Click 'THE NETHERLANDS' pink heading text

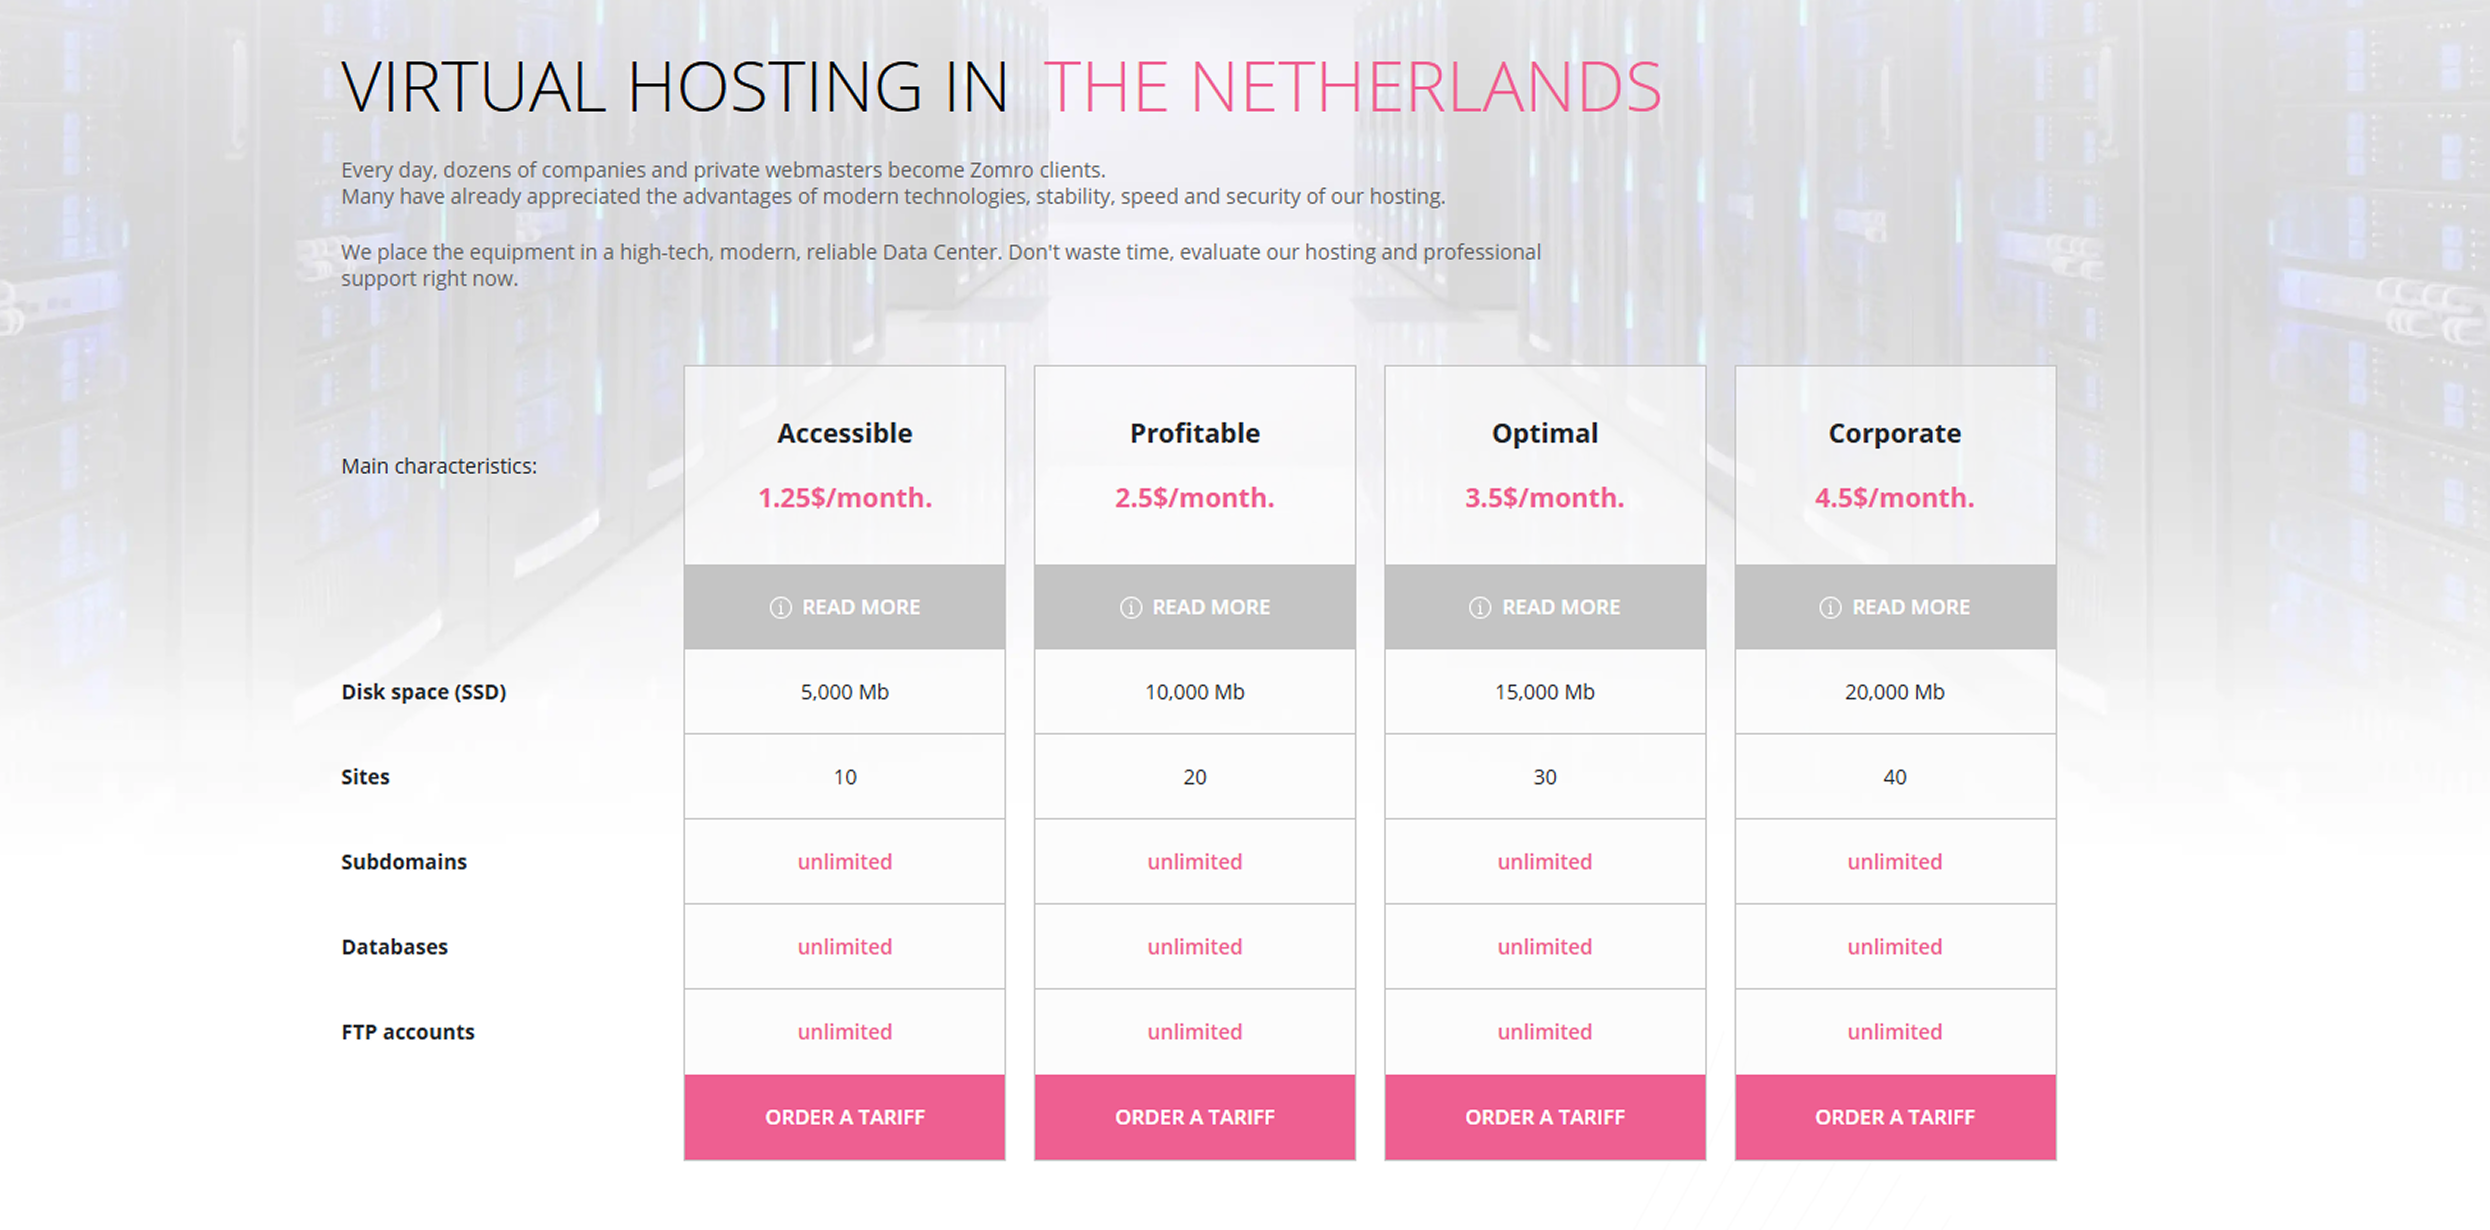1352,87
